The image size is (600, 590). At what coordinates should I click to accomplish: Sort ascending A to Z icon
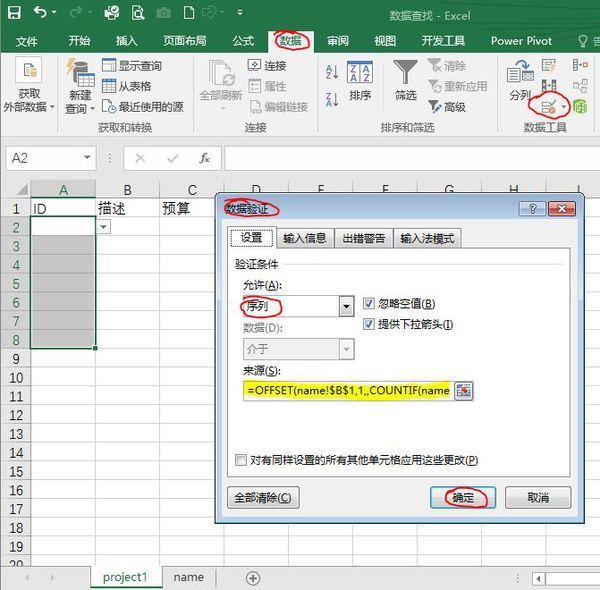point(332,72)
